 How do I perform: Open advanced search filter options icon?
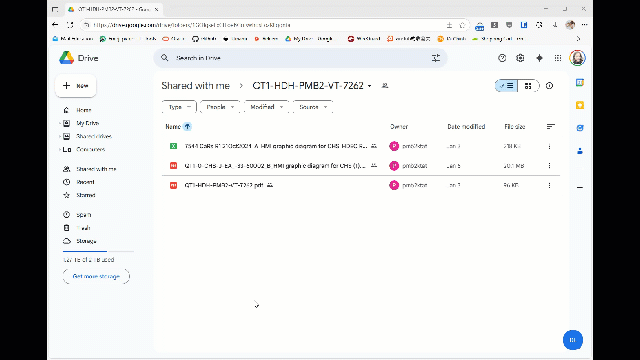[x=436, y=58]
